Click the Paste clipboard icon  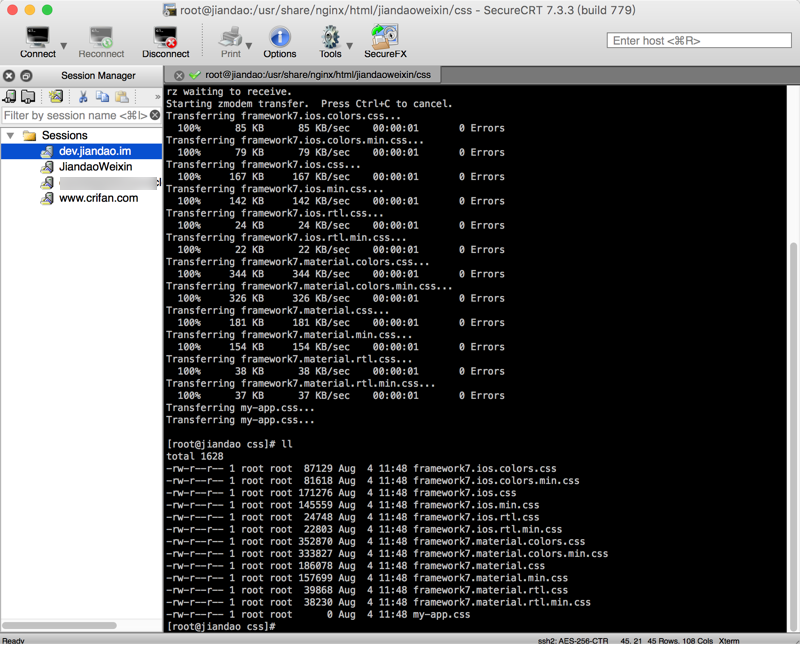pos(121,96)
